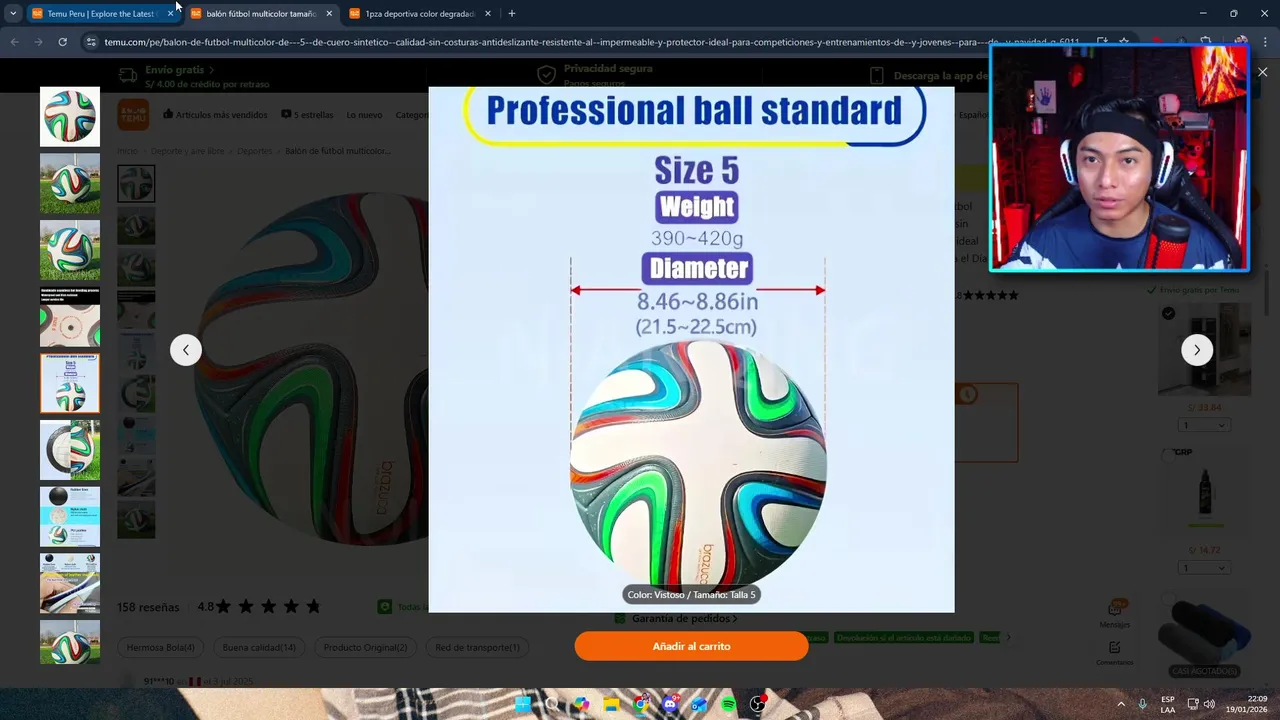The height and width of the screenshot is (720, 1280).
Task: Select the third thumbnail in the lightbox strip
Action: 70,250
